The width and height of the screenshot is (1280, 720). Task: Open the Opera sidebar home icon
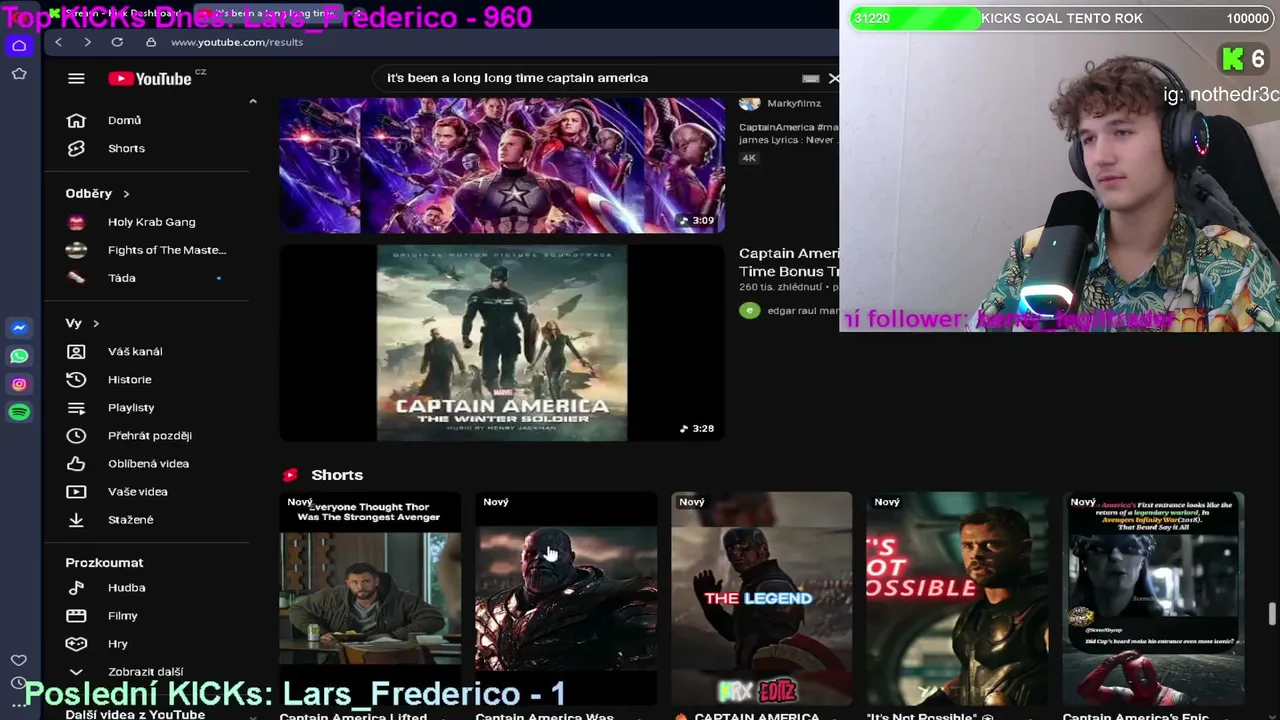pos(19,46)
